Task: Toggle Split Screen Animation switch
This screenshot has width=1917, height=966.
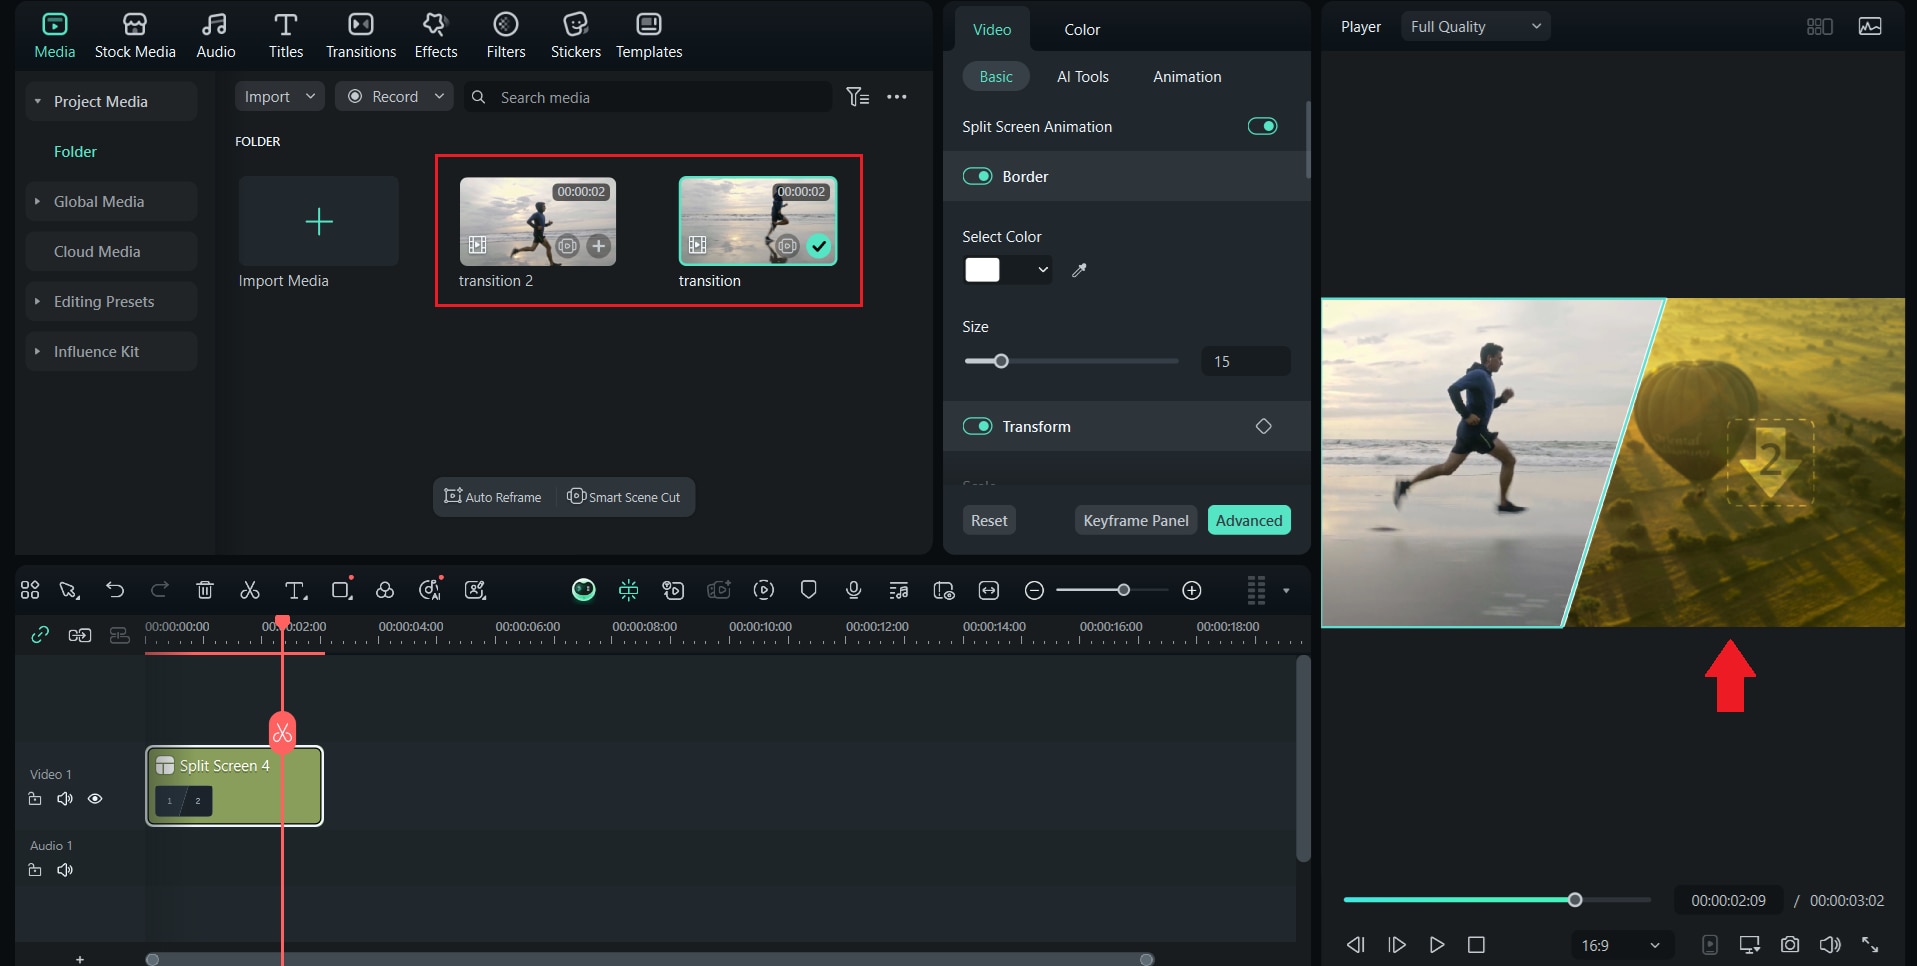Action: [x=1262, y=126]
